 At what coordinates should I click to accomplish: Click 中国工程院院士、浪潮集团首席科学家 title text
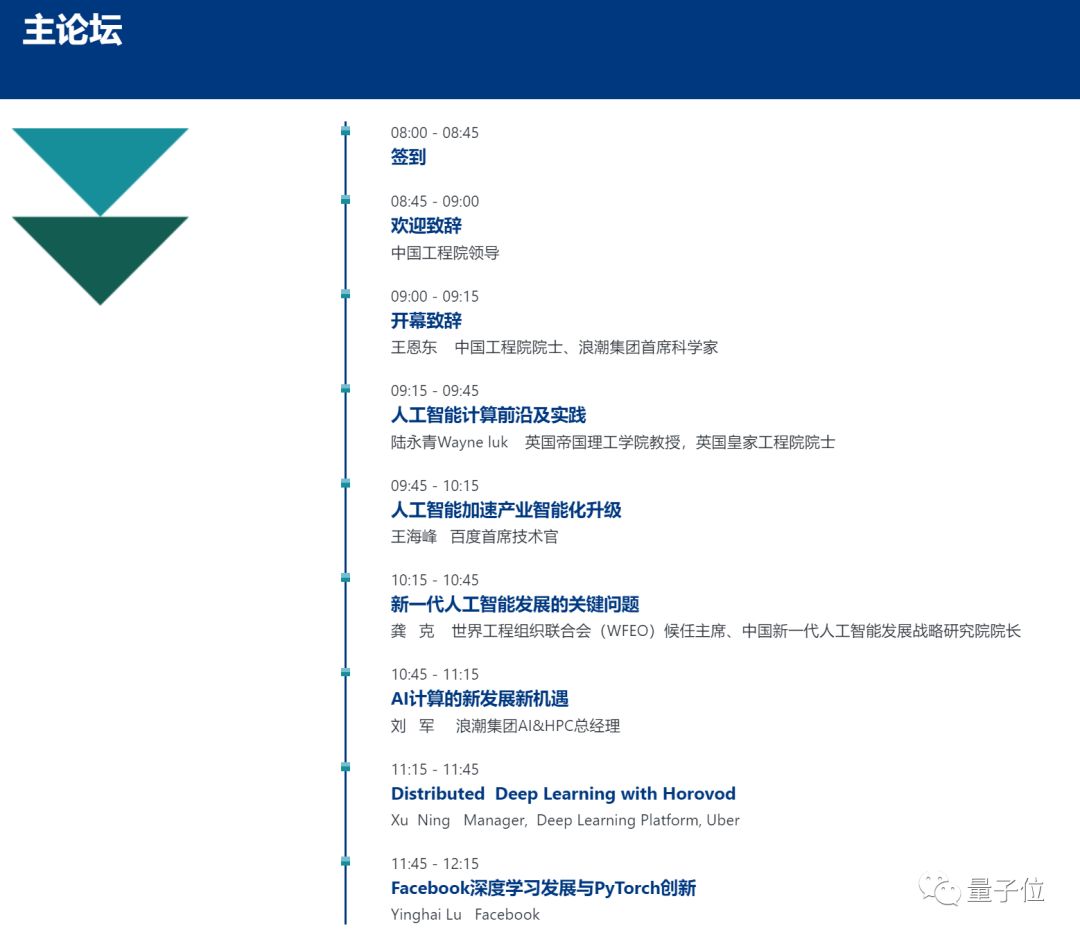(586, 347)
